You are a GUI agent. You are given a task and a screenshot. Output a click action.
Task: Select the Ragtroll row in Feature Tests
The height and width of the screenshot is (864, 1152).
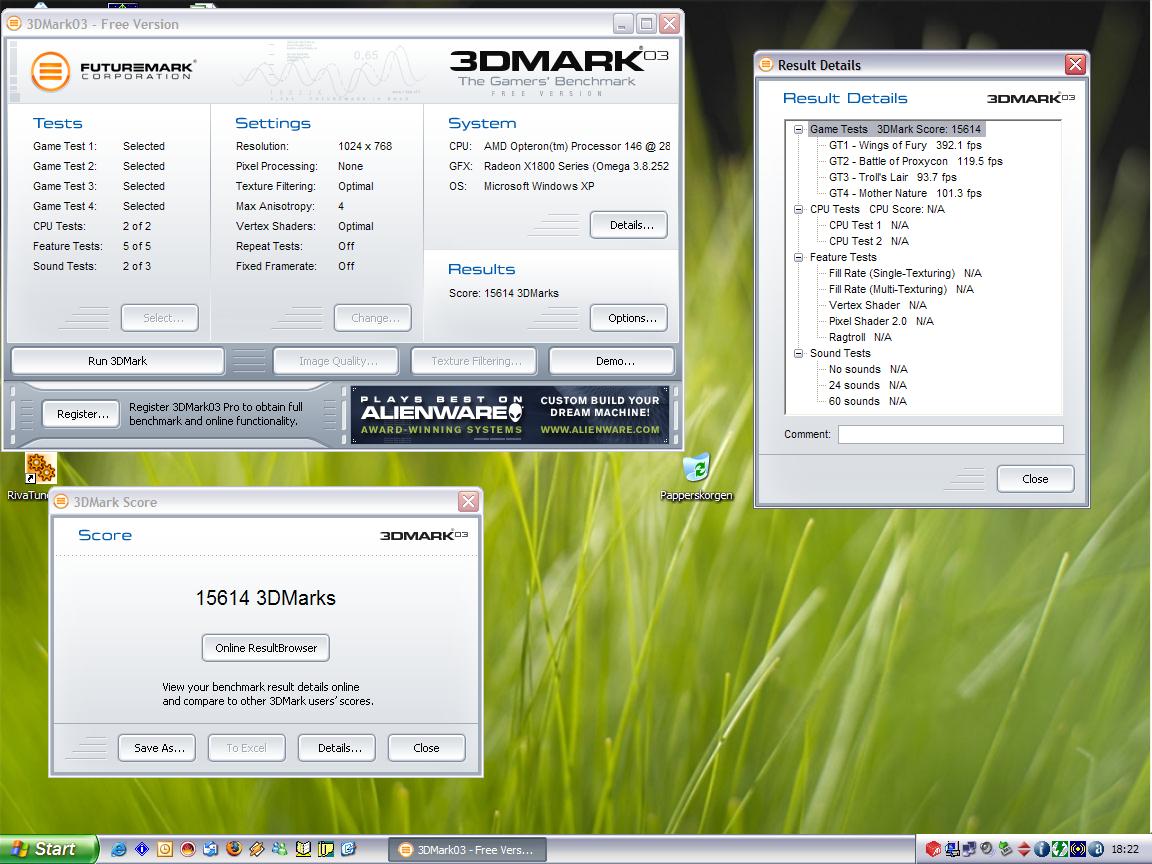(860, 337)
